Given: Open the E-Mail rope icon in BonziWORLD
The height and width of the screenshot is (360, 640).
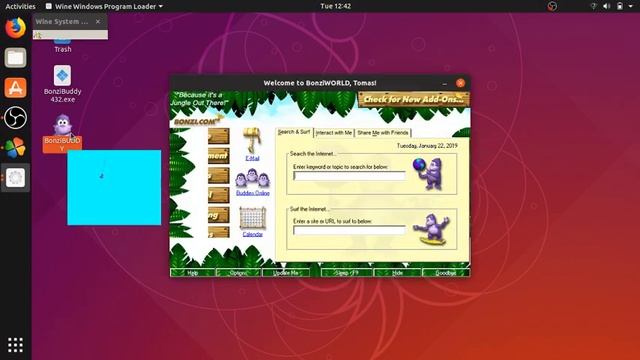Looking at the screenshot, I should click(252, 141).
